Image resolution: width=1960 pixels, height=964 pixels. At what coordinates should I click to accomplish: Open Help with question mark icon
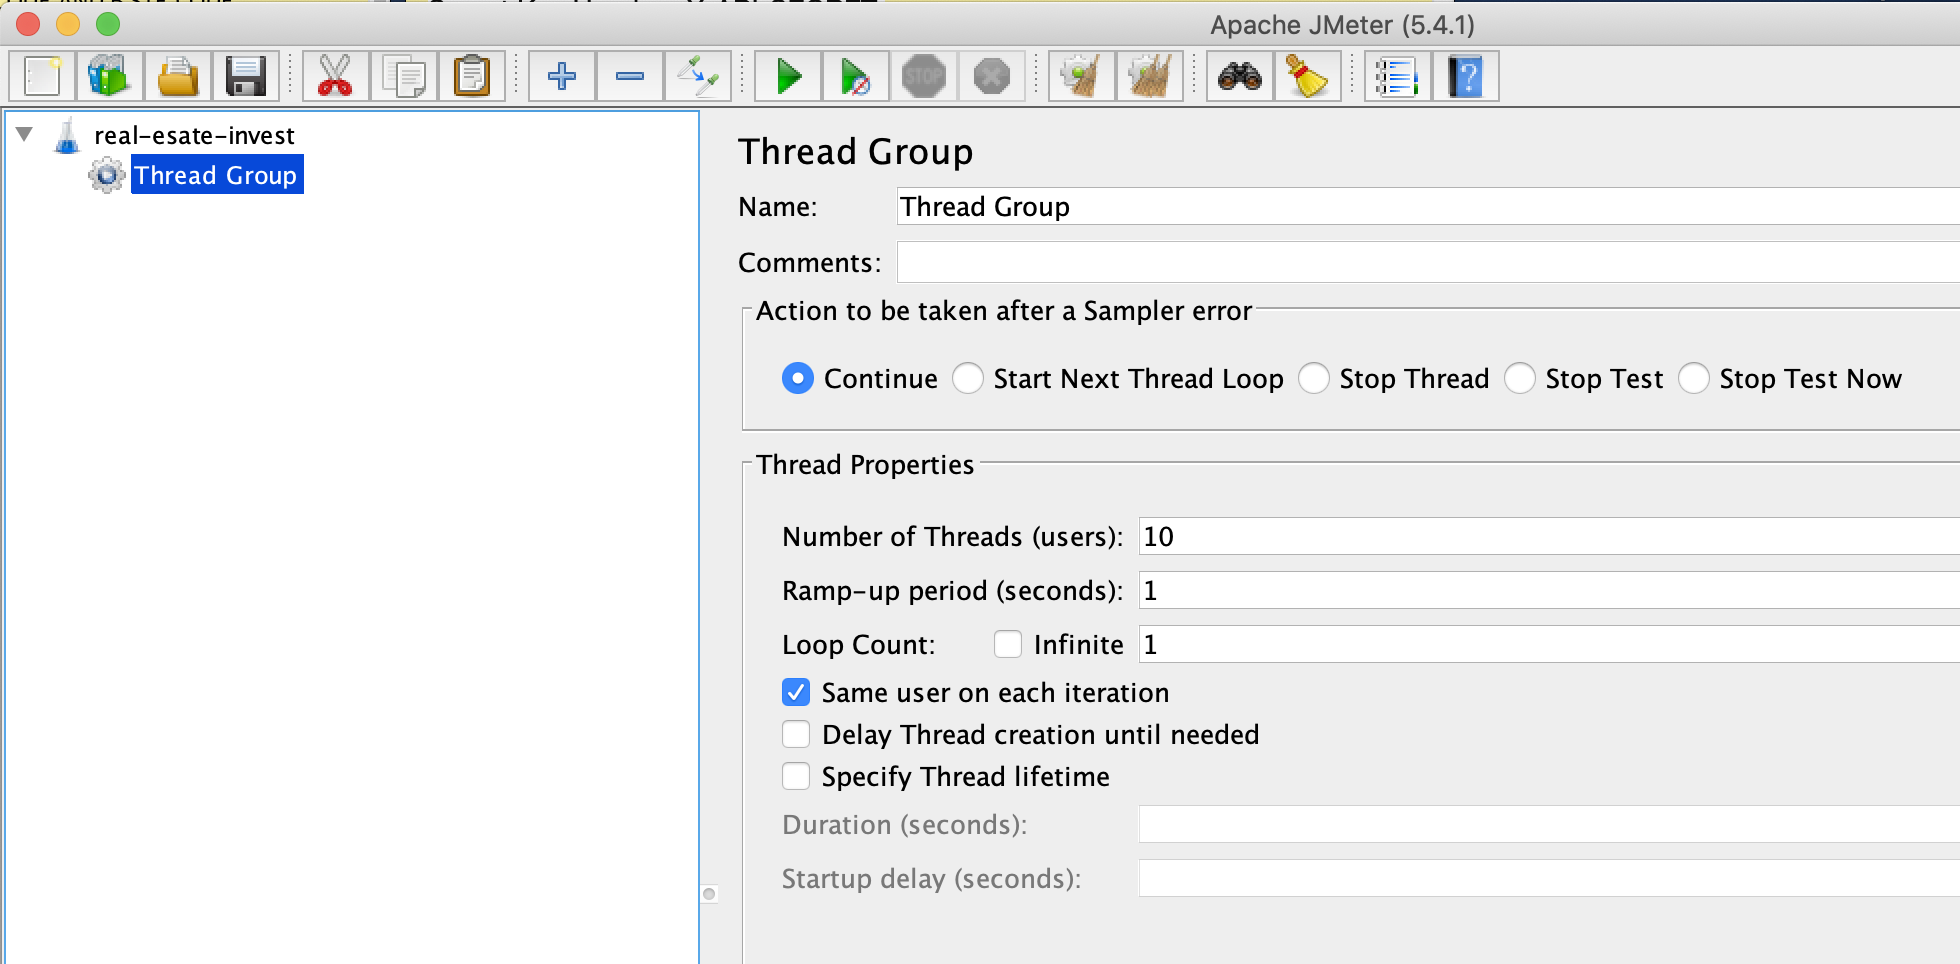pyautogui.click(x=1466, y=76)
